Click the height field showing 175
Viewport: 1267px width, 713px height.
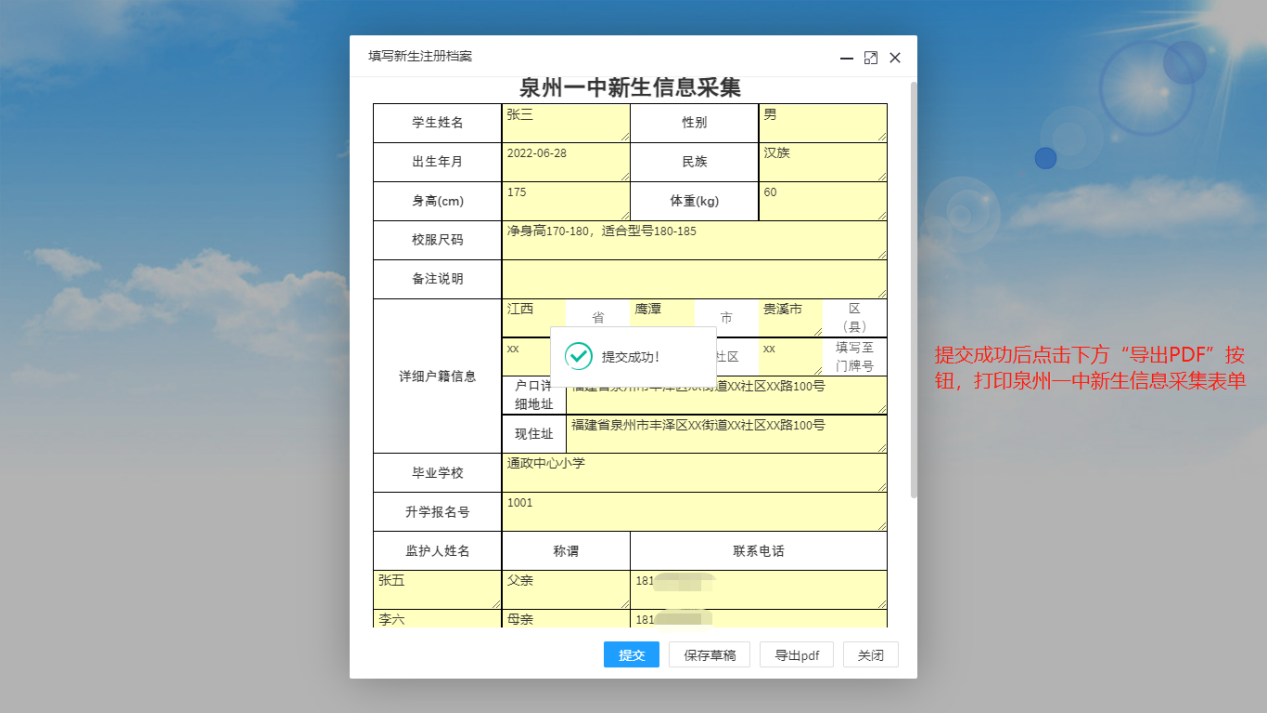coord(565,200)
